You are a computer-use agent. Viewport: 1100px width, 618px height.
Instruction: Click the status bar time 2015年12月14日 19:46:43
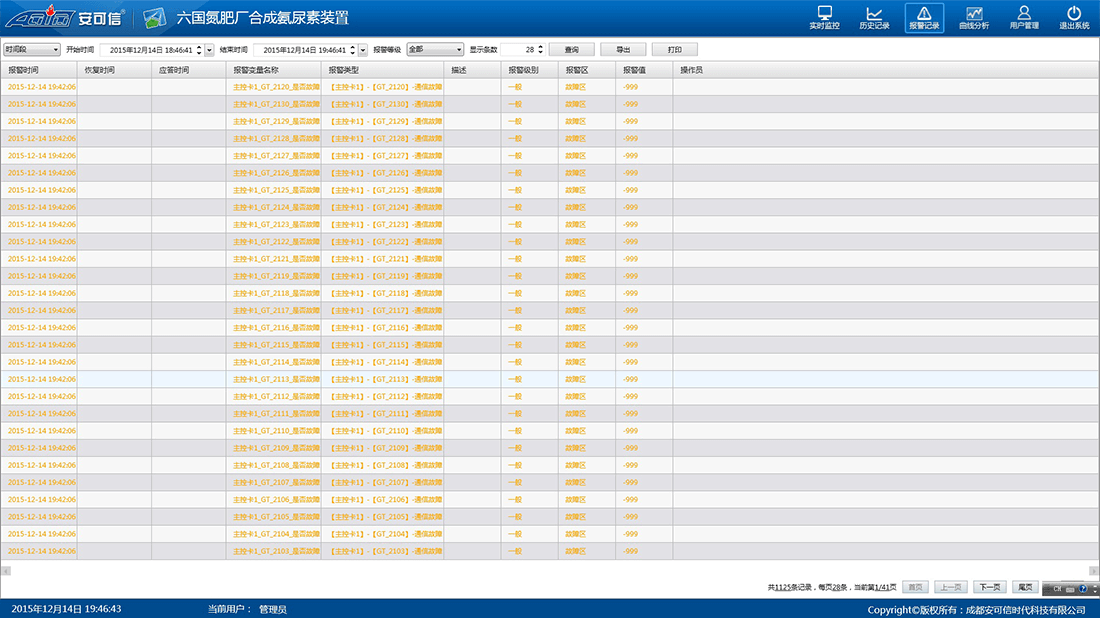click(x=66, y=609)
